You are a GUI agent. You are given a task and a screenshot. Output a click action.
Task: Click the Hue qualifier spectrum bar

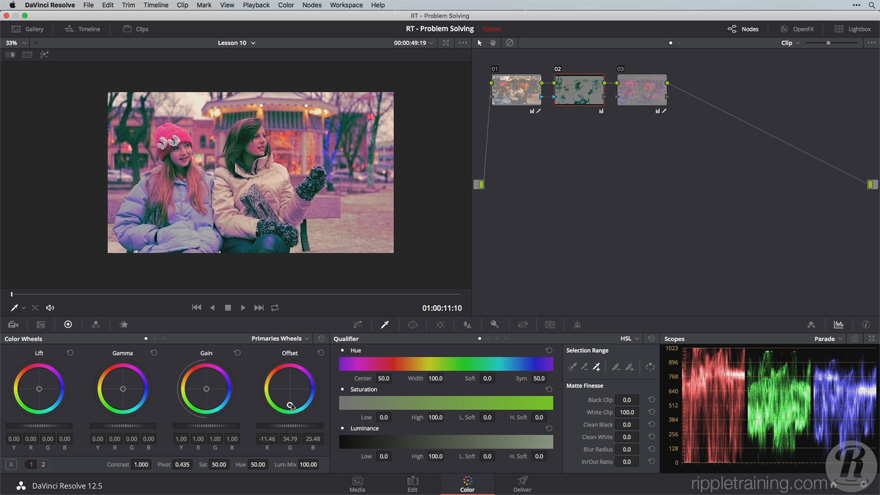tap(446, 364)
